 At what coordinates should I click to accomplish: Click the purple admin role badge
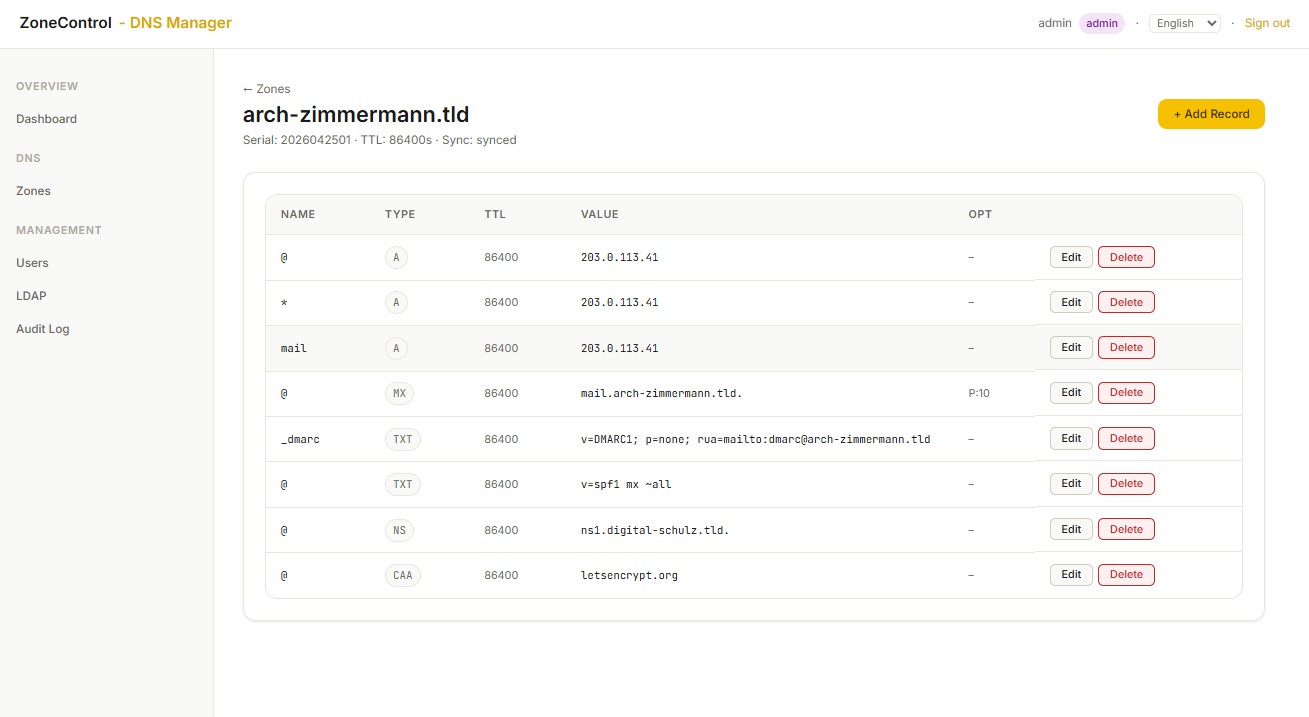coord(1102,23)
